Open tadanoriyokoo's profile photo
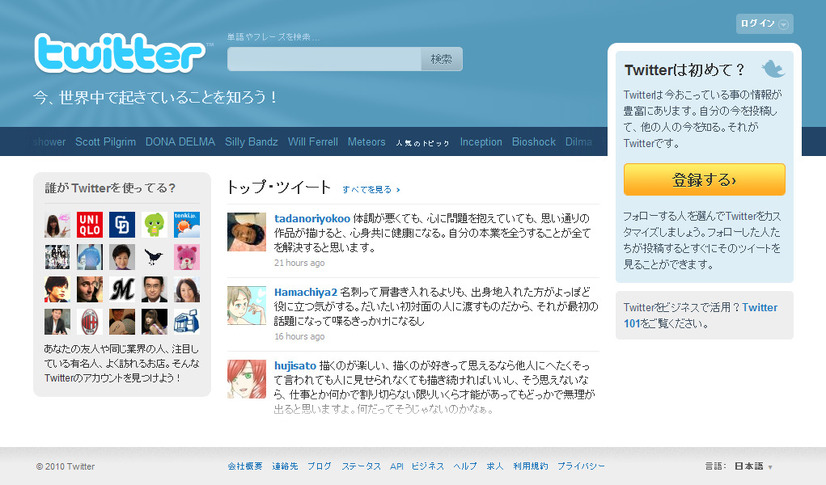This screenshot has height=485, width=826. (247, 232)
